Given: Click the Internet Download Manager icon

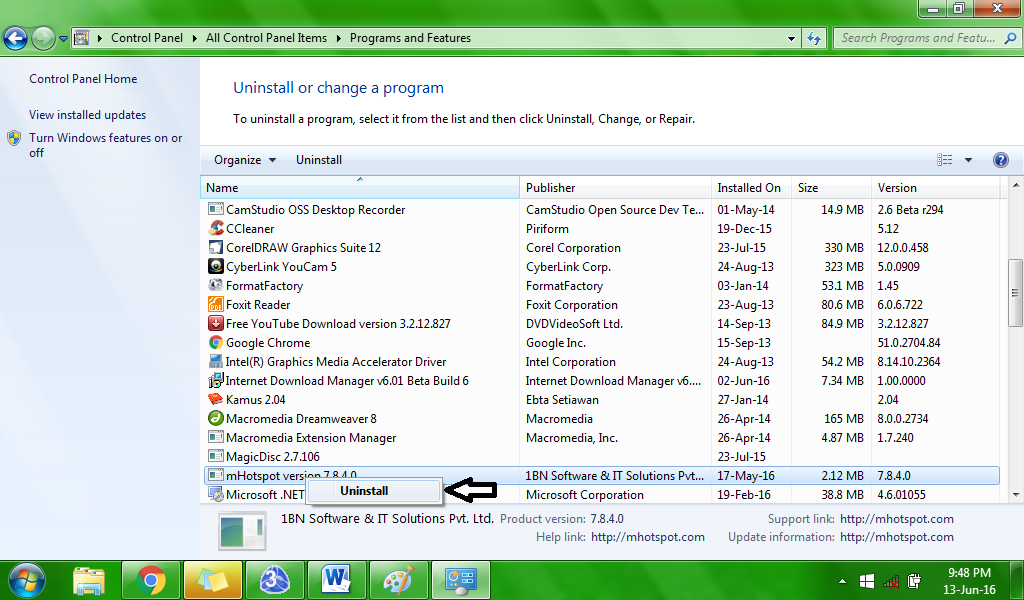Looking at the screenshot, I should [x=216, y=380].
